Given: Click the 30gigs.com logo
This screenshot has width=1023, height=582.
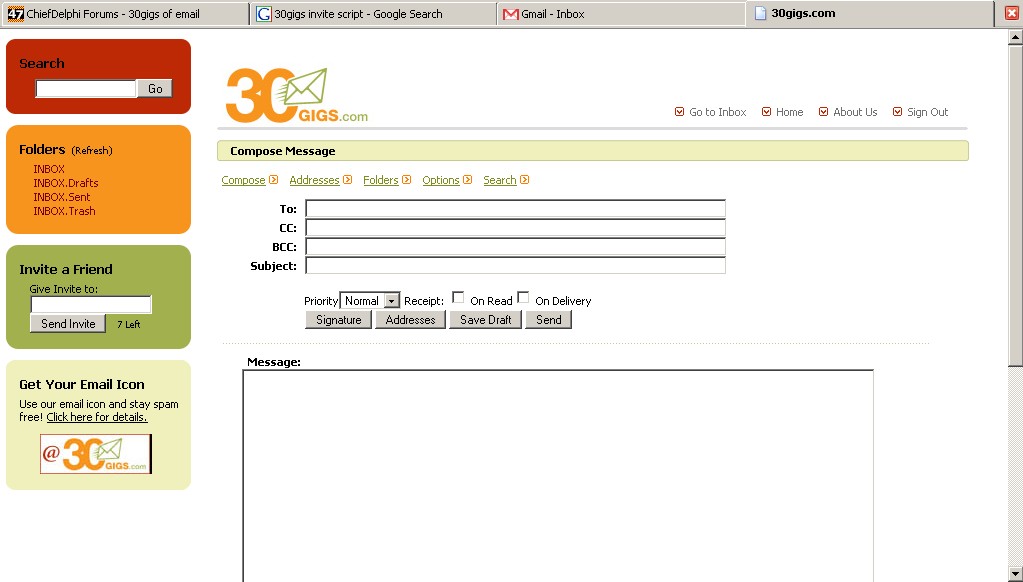Looking at the screenshot, I should click(297, 95).
